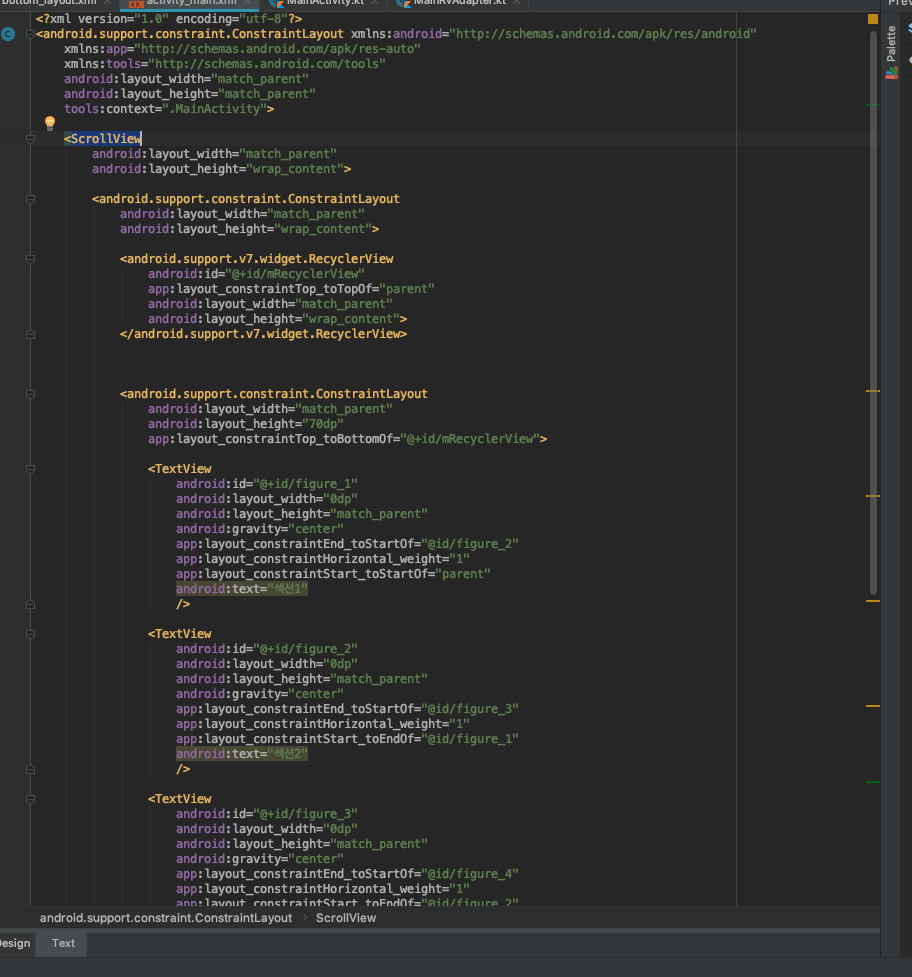Click android:id="@+id/mRecyclerView" attribute
The height and width of the screenshot is (977, 912).
point(256,274)
